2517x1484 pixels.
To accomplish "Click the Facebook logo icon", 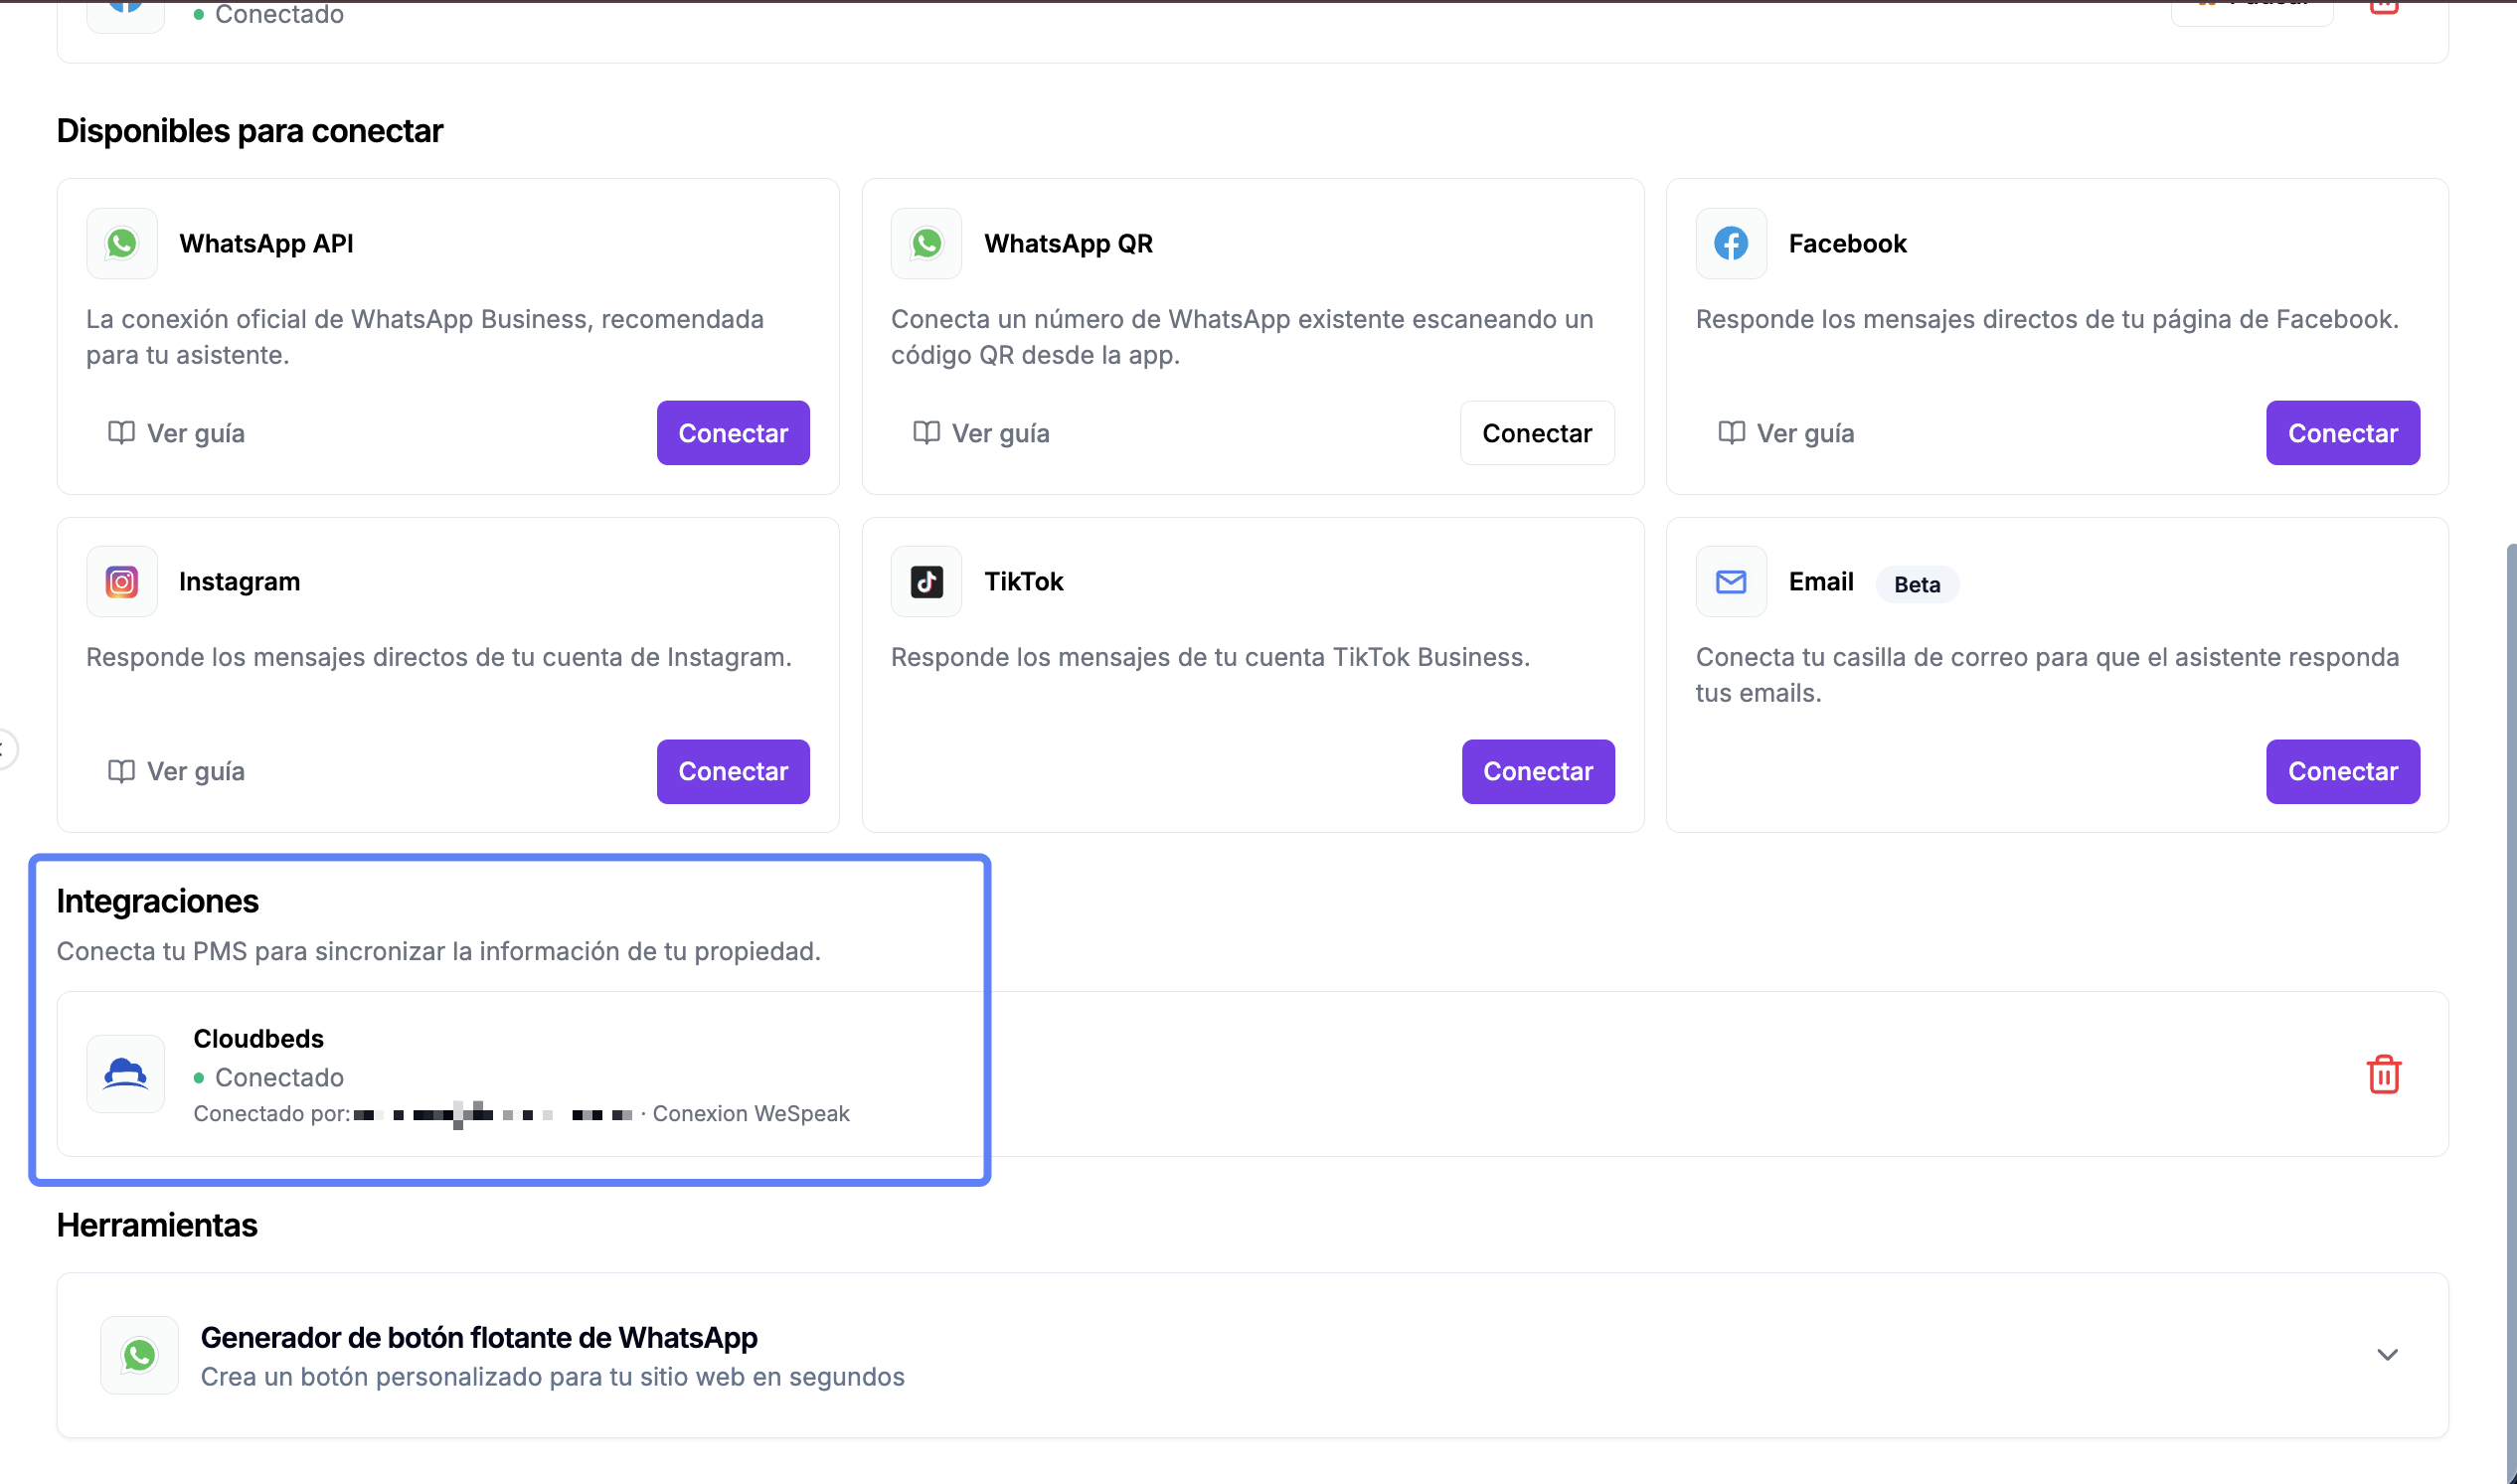I will 1731,243.
